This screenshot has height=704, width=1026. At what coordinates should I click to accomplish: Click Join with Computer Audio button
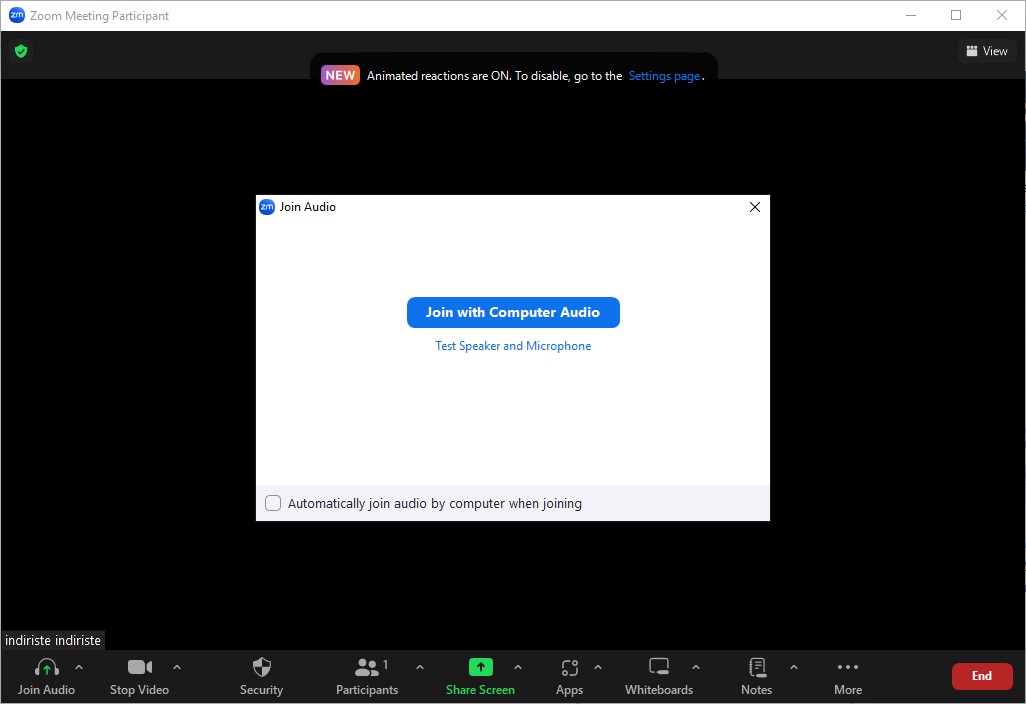[x=513, y=313]
